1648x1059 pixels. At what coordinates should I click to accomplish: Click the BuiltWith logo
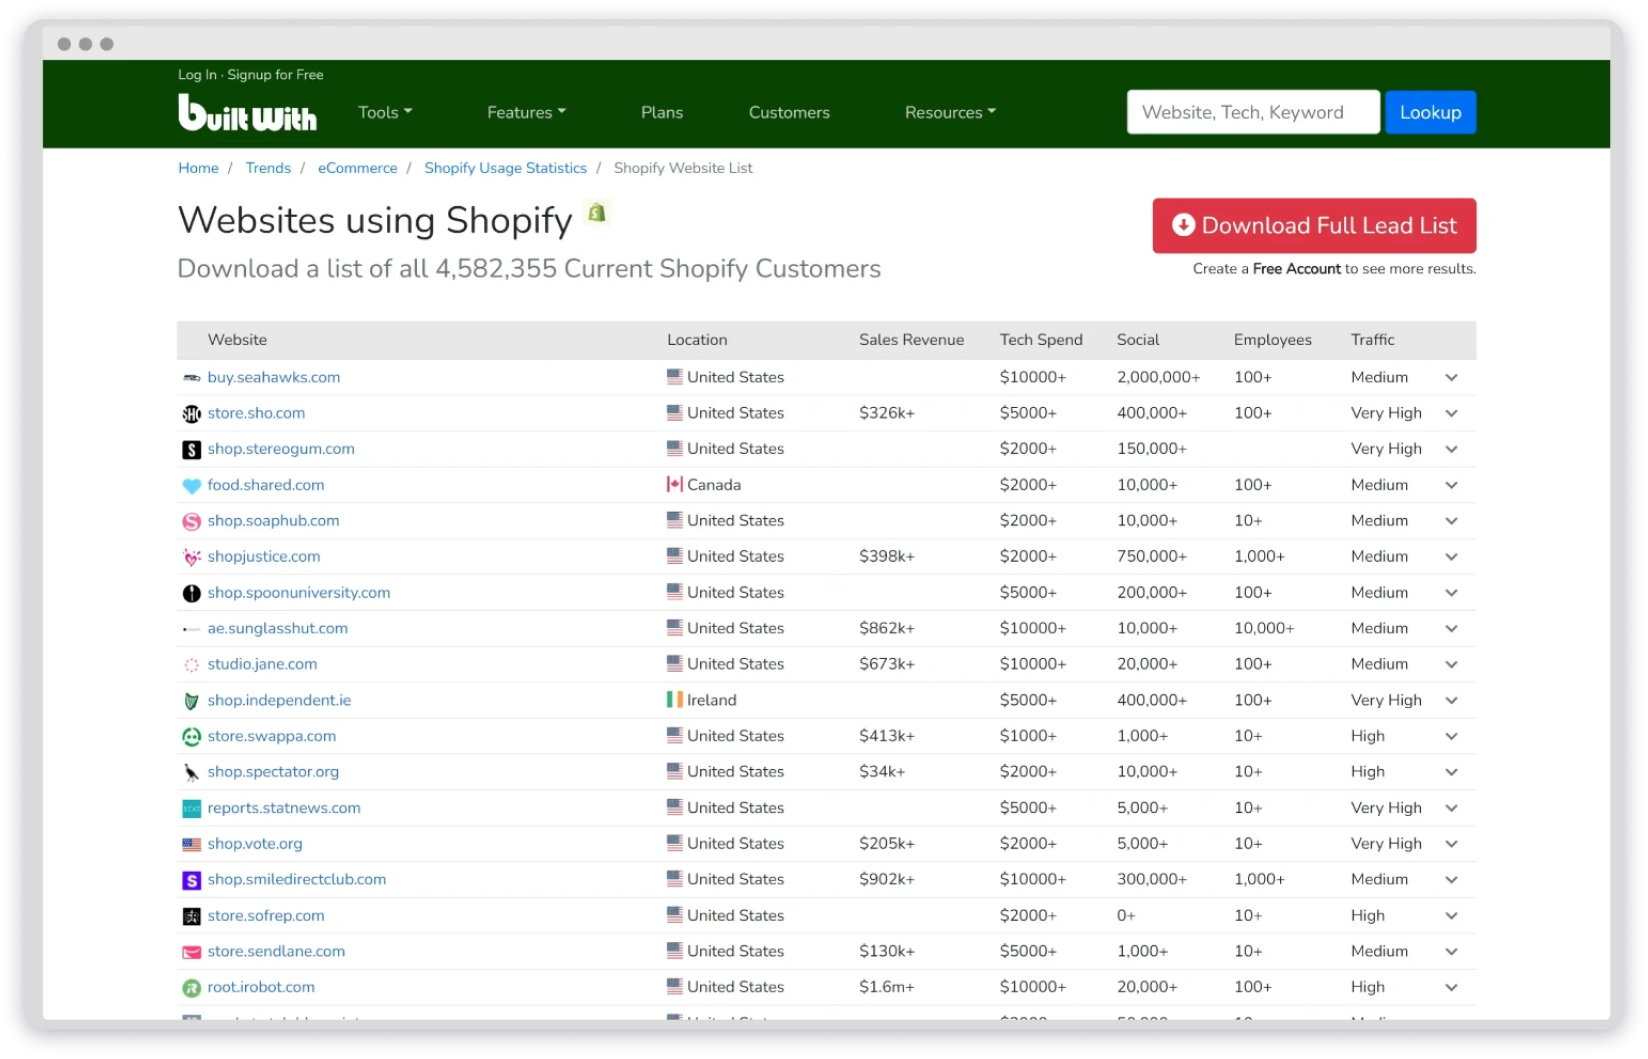pos(247,112)
